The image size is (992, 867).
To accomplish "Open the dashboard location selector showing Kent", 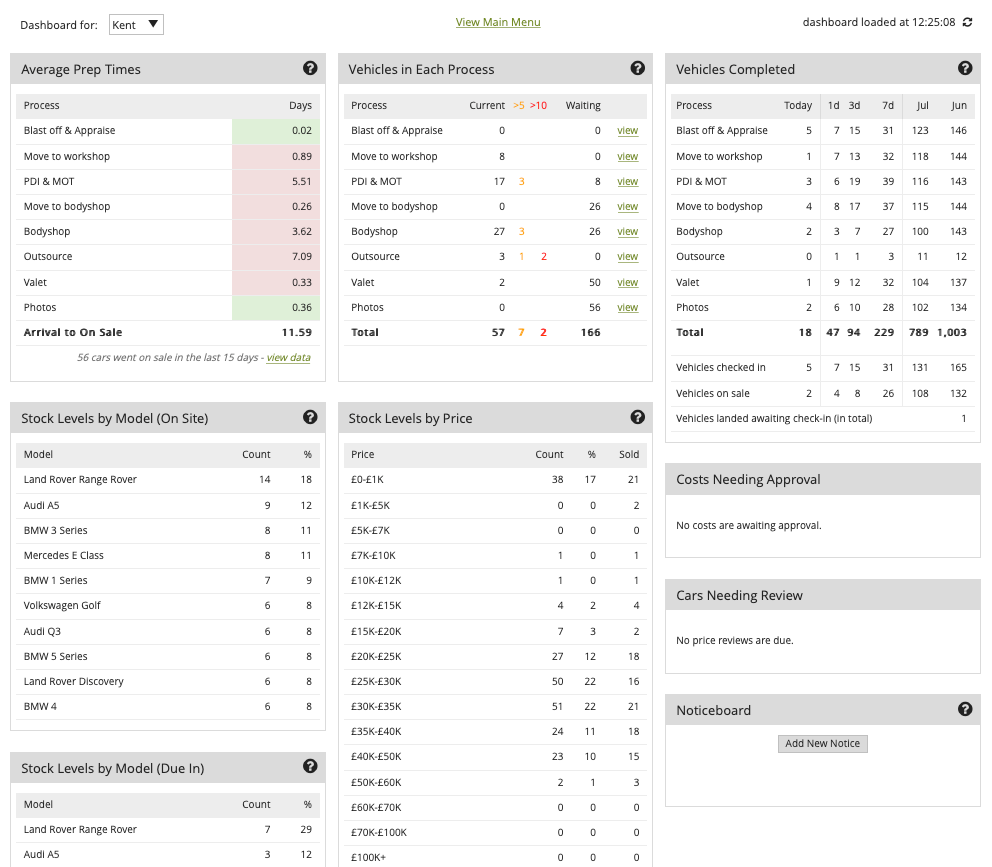I will coord(135,24).
